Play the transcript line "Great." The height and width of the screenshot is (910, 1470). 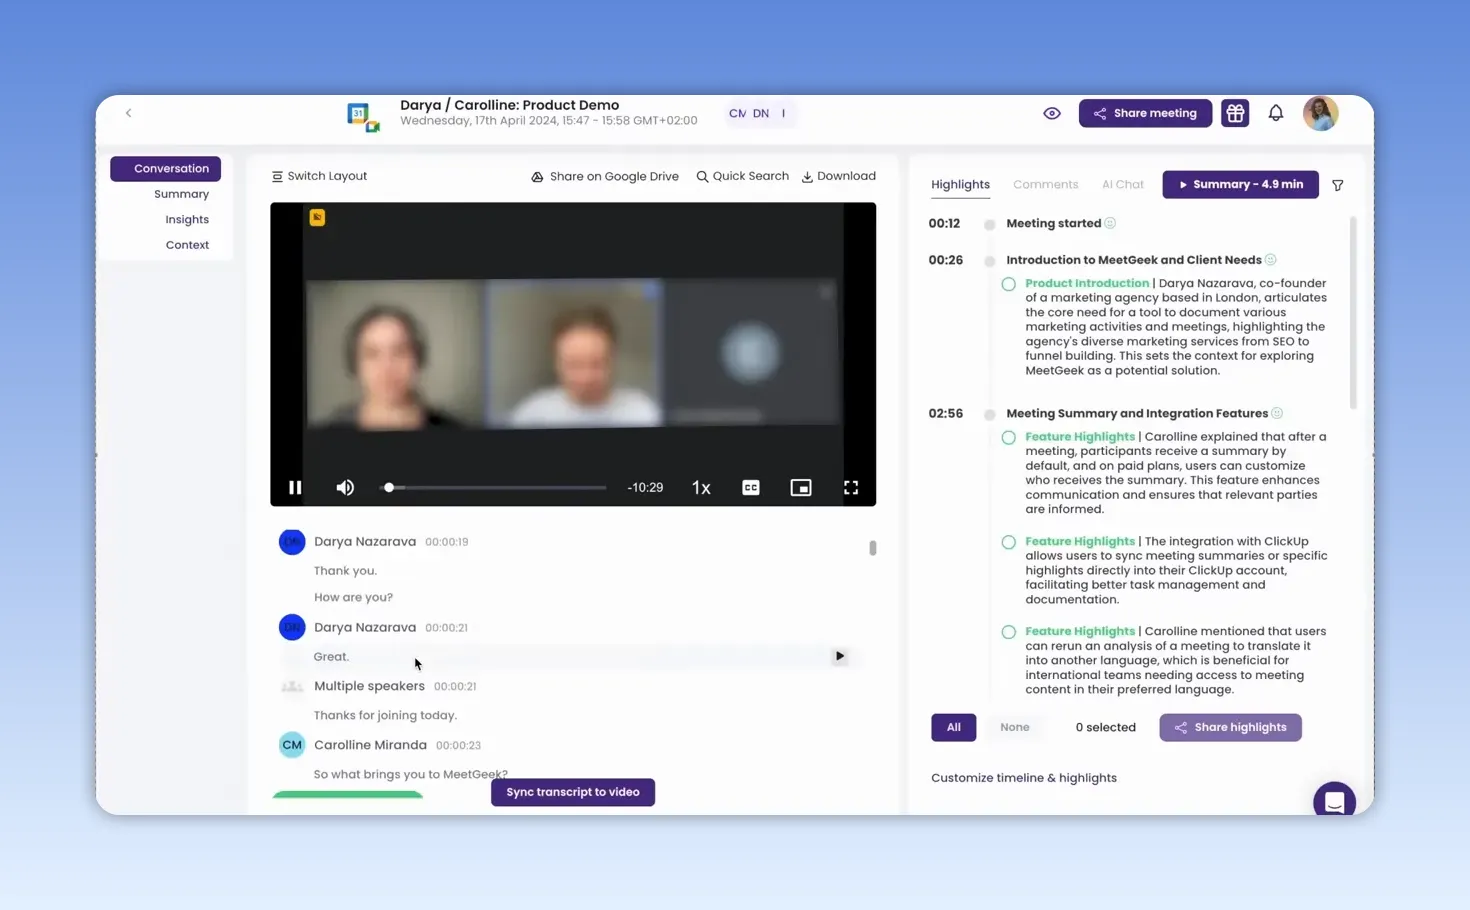point(839,656)
